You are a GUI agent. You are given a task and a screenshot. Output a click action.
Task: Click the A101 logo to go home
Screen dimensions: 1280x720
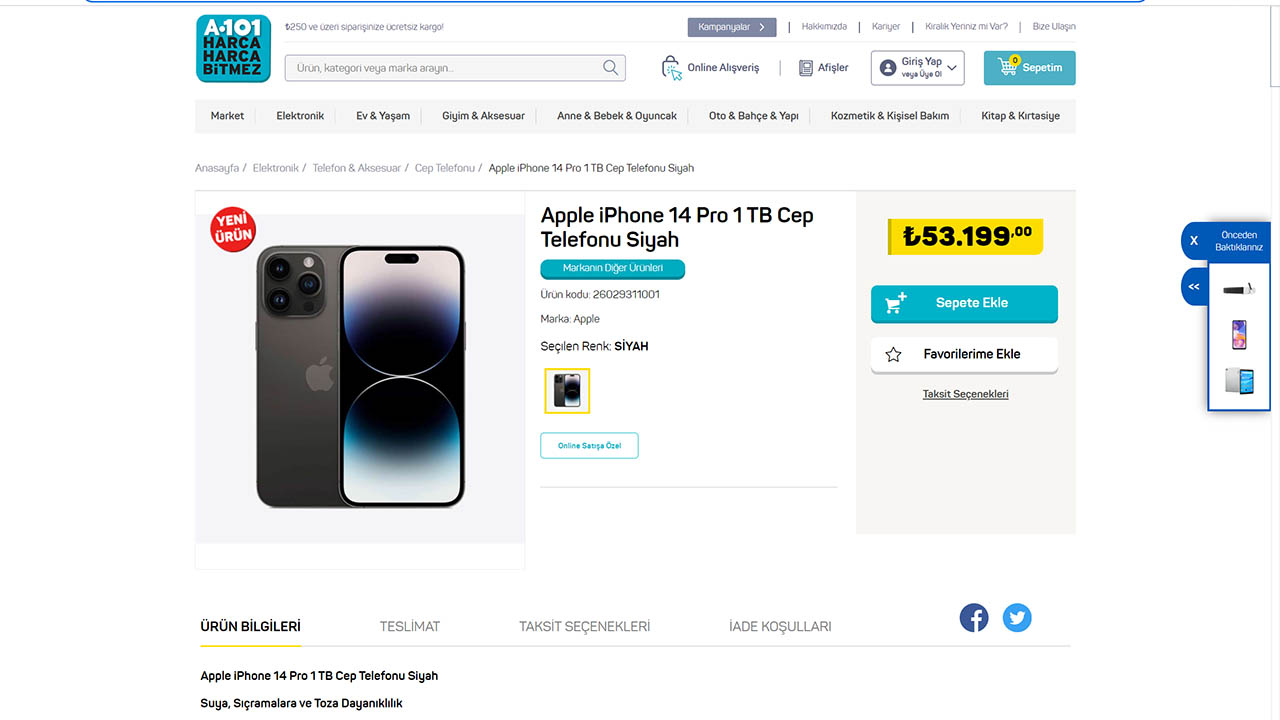point(233,48)
